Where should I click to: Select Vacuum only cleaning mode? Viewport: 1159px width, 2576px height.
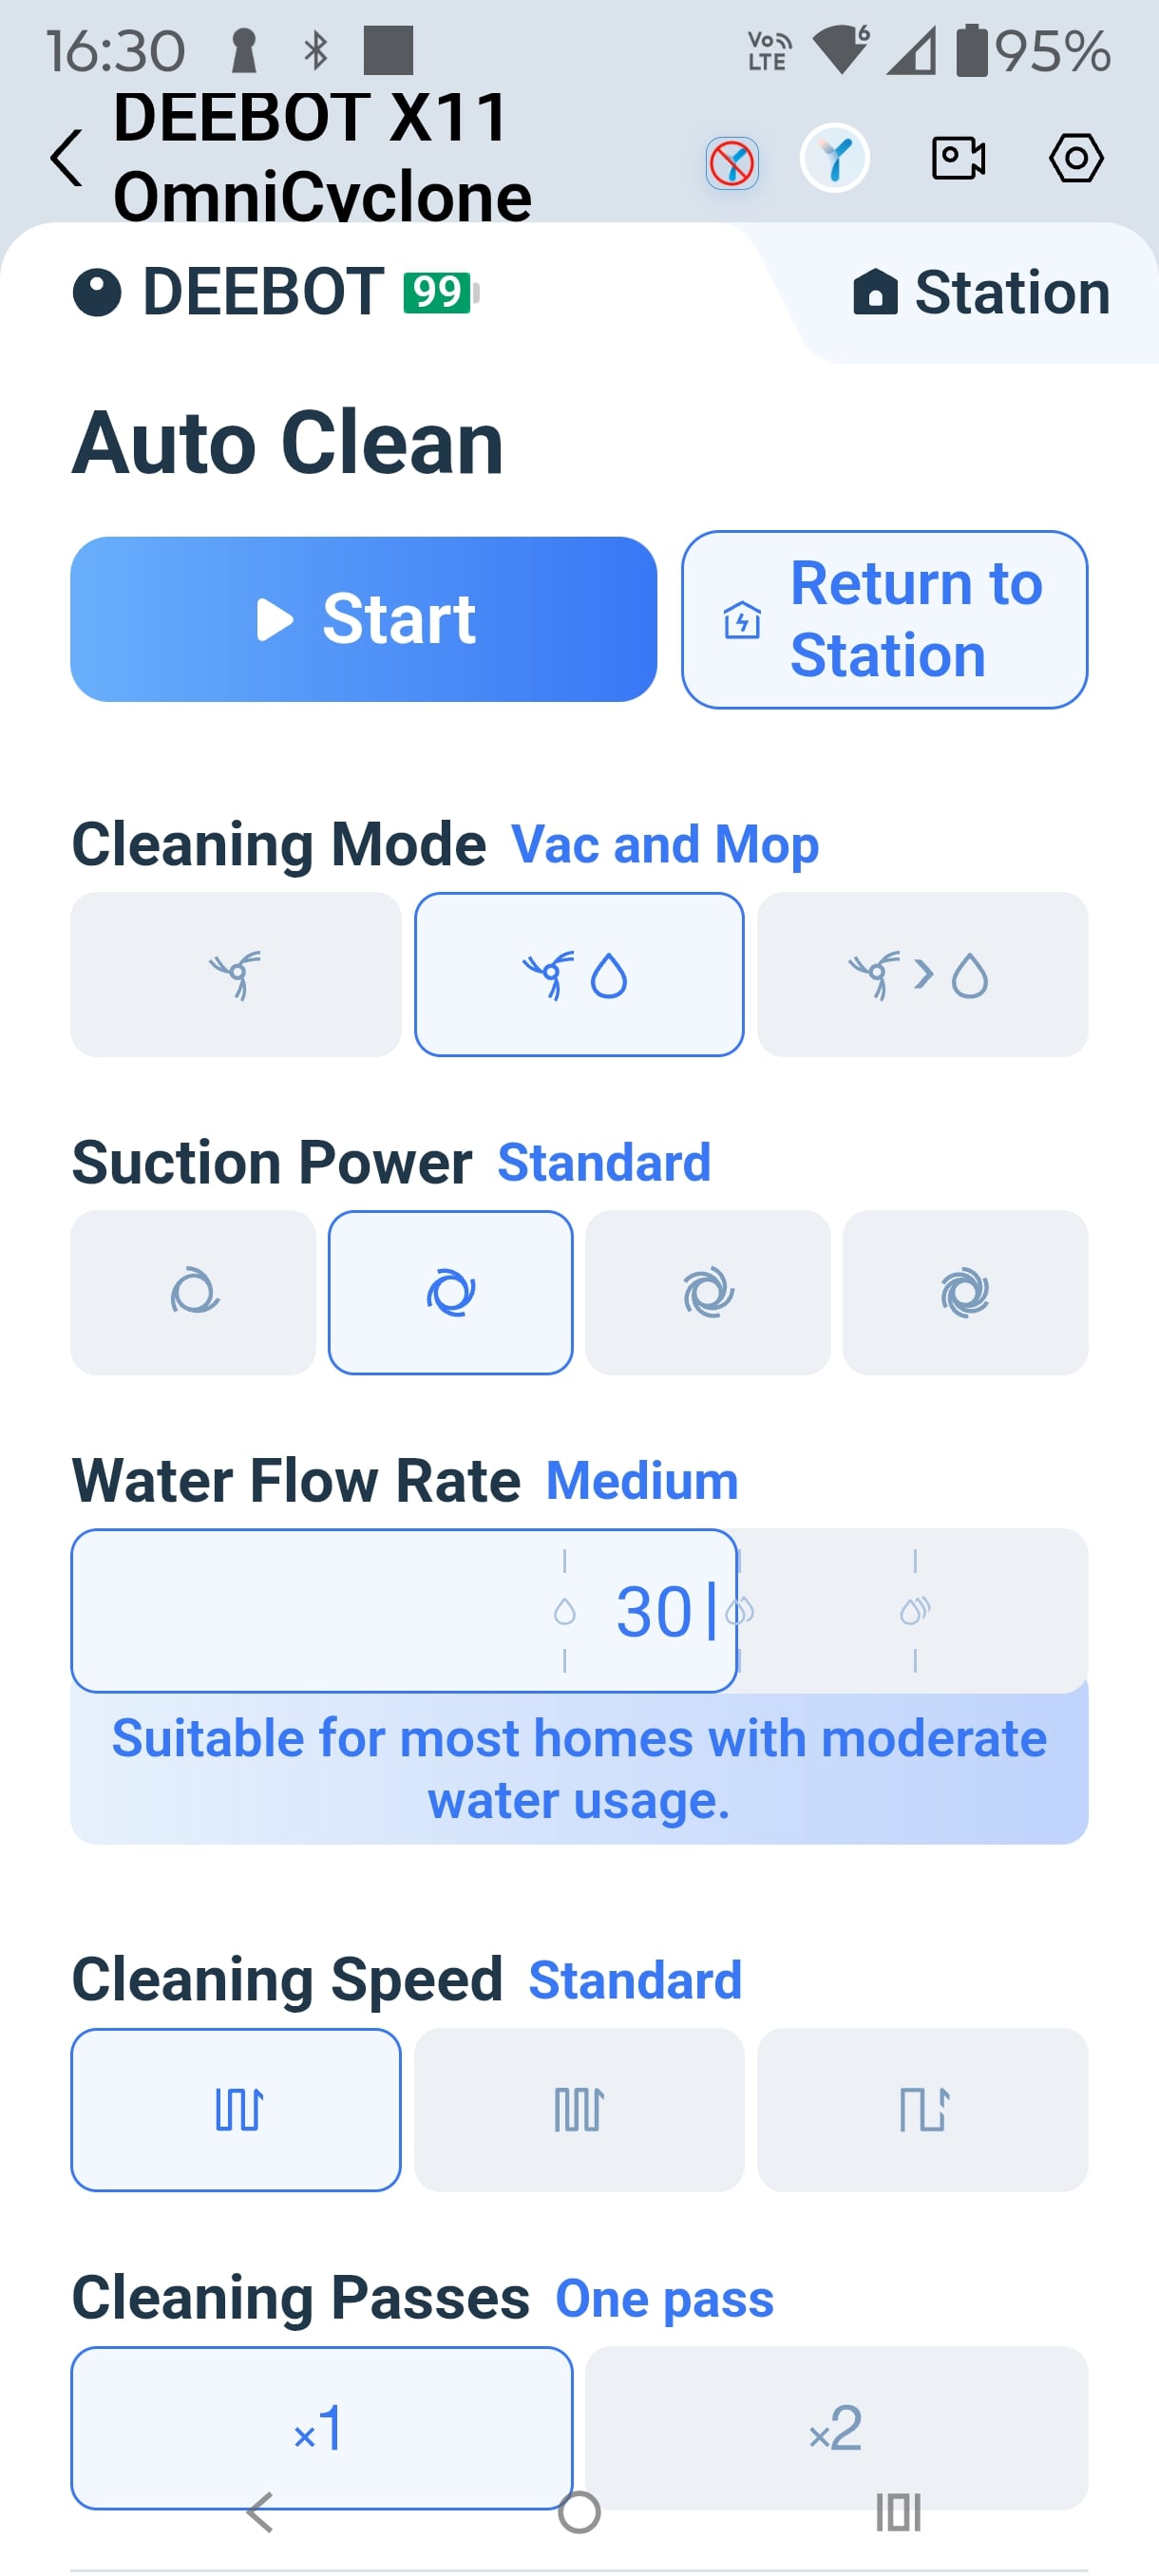pos(235,974)
